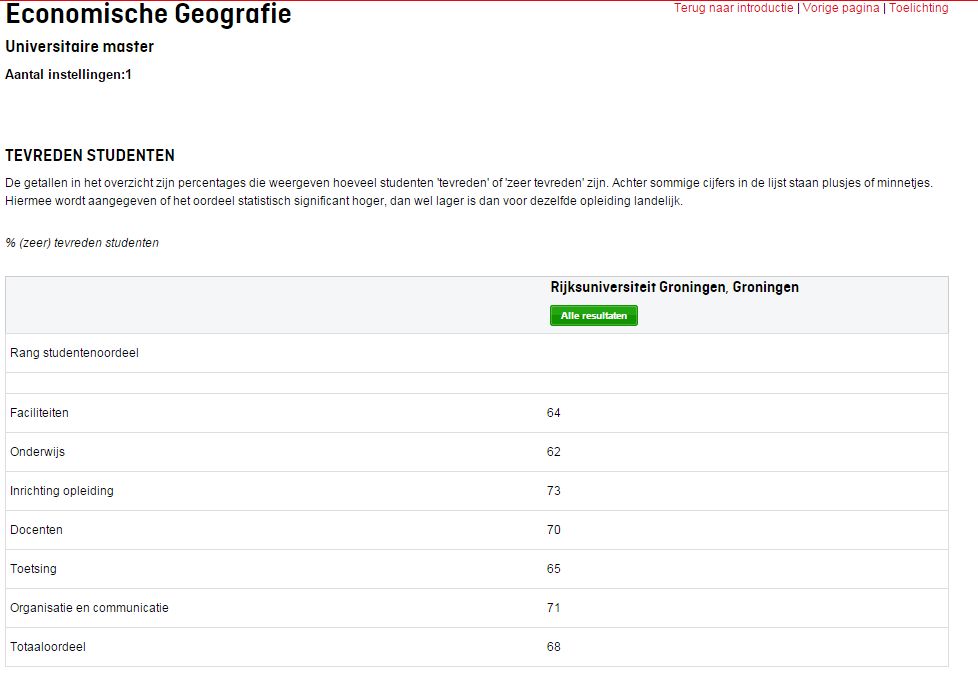Image resolution: width=978 pixels, height=697 pixels.
Task: Click the Tevreden Studenten section heading
Action: coord(90,155)
